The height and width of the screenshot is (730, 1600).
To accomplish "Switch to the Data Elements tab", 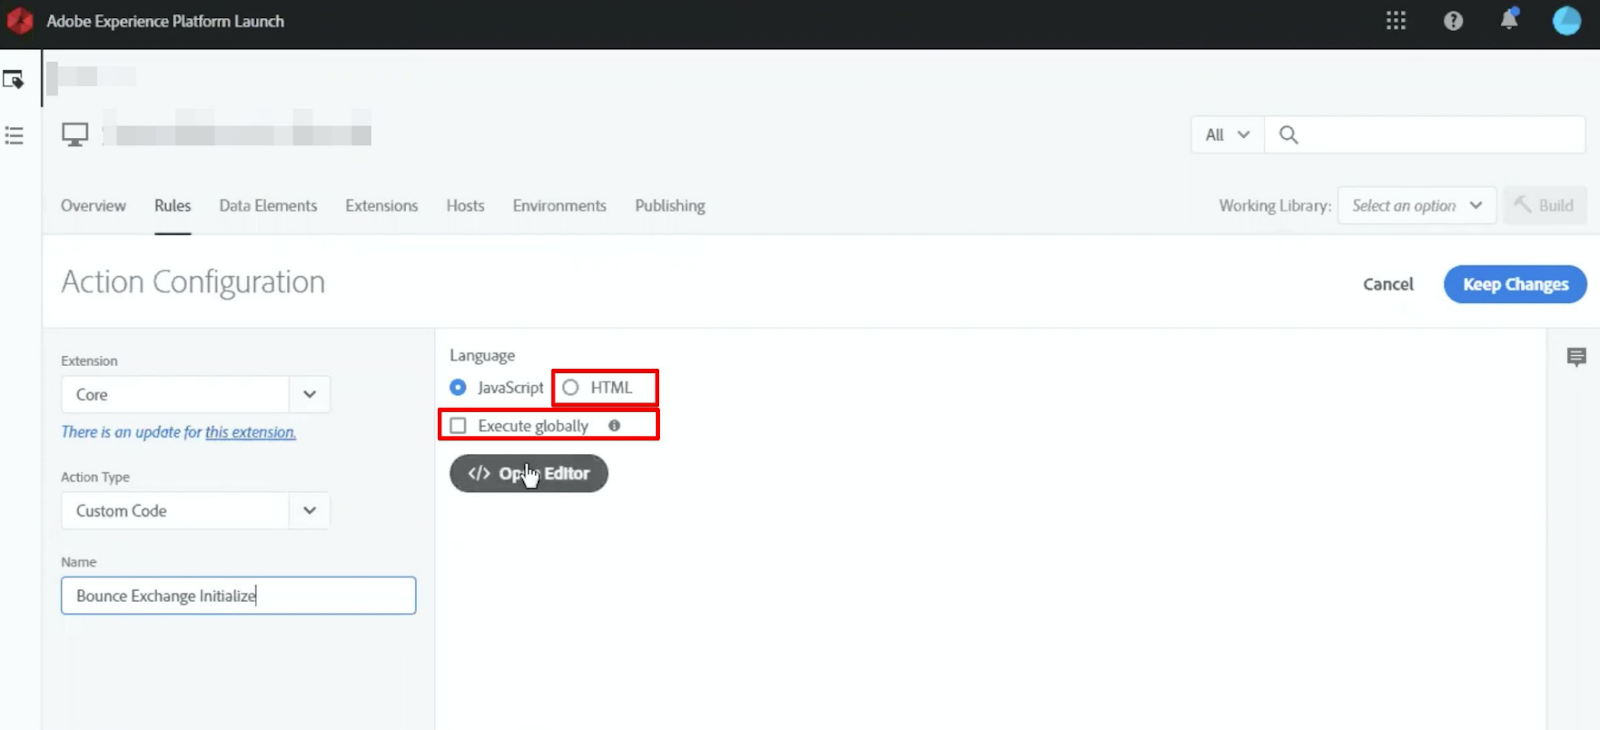I will pos(268,205).
